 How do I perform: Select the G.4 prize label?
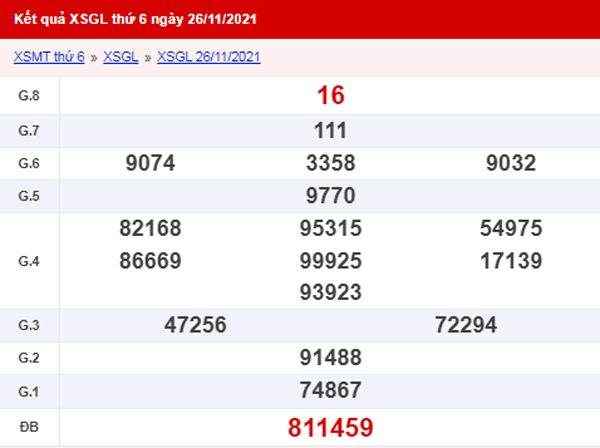29,261
